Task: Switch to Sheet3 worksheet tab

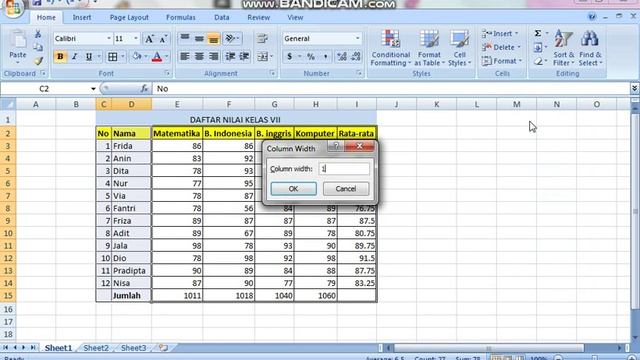Action: coord(133,348)
